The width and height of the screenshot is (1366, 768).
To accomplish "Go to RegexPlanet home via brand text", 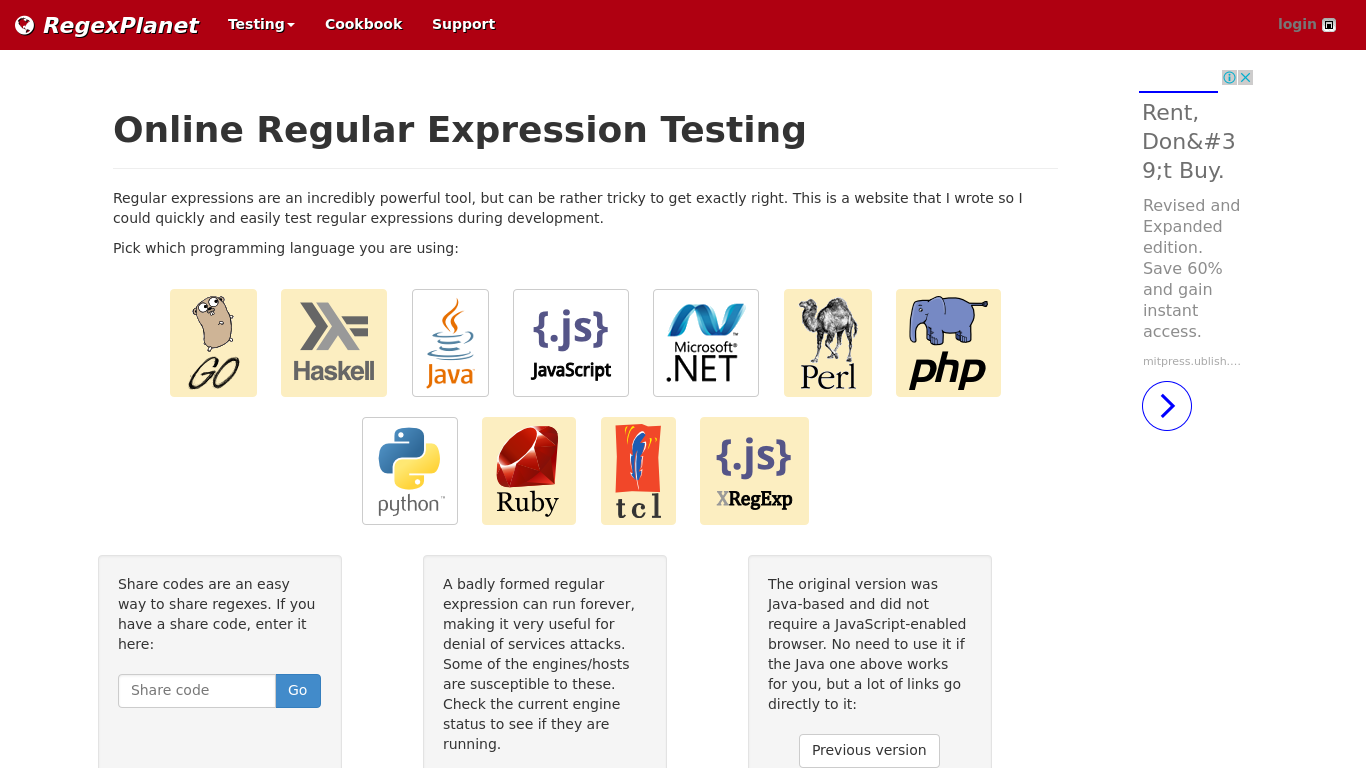I will click(121, 25).
